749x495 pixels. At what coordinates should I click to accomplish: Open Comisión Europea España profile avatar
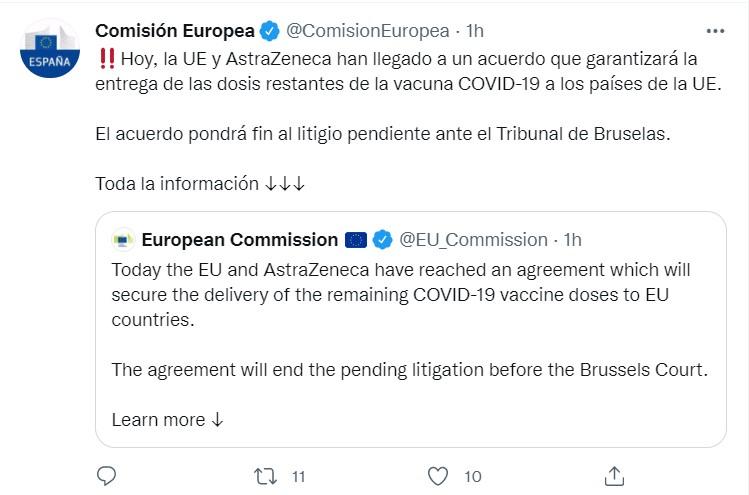coord(50,50)
